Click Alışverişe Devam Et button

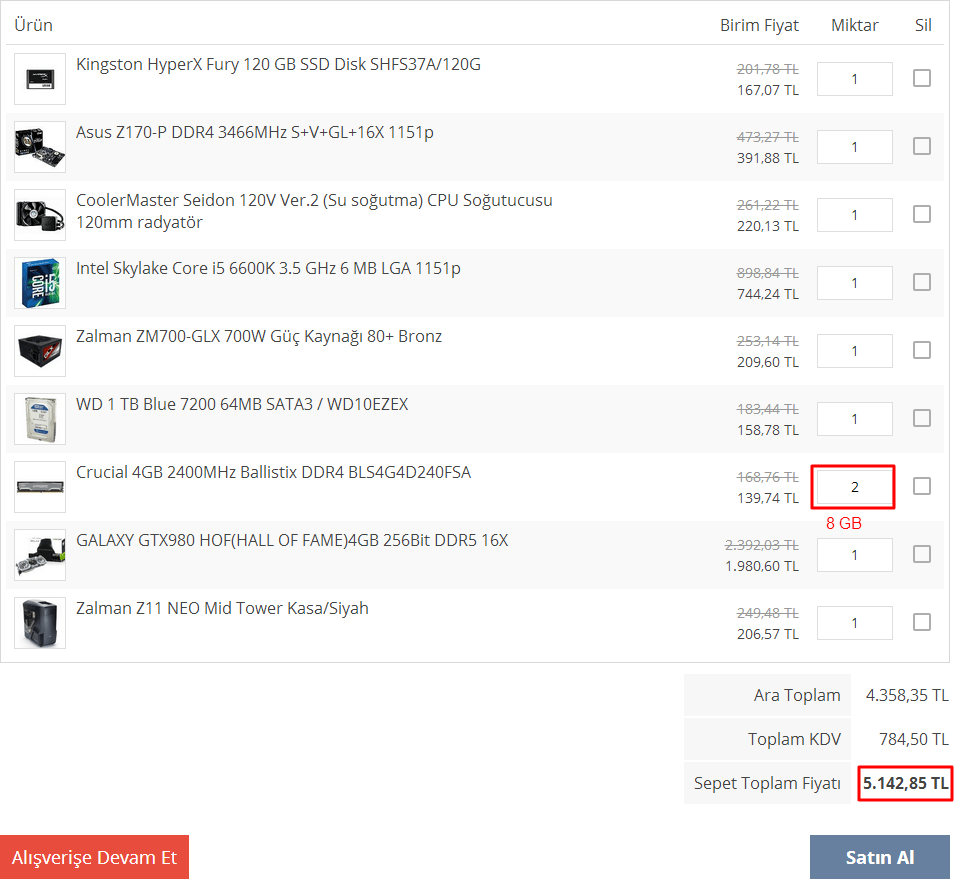[95, 857]
